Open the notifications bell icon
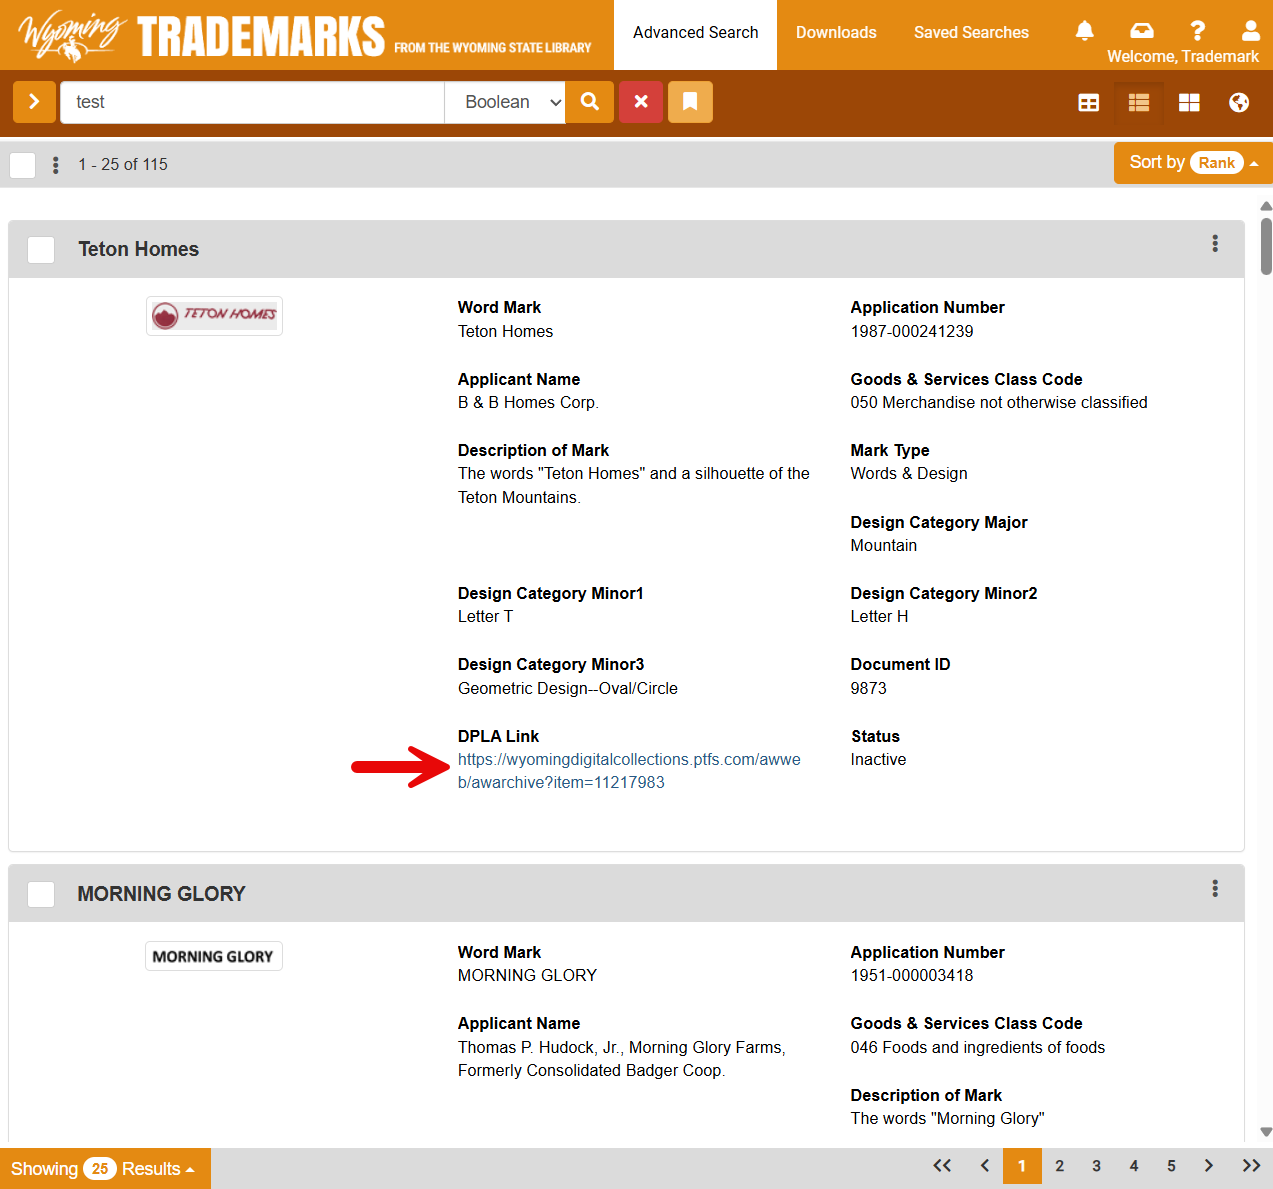 pyautogui.click(x=1084, y=31)
